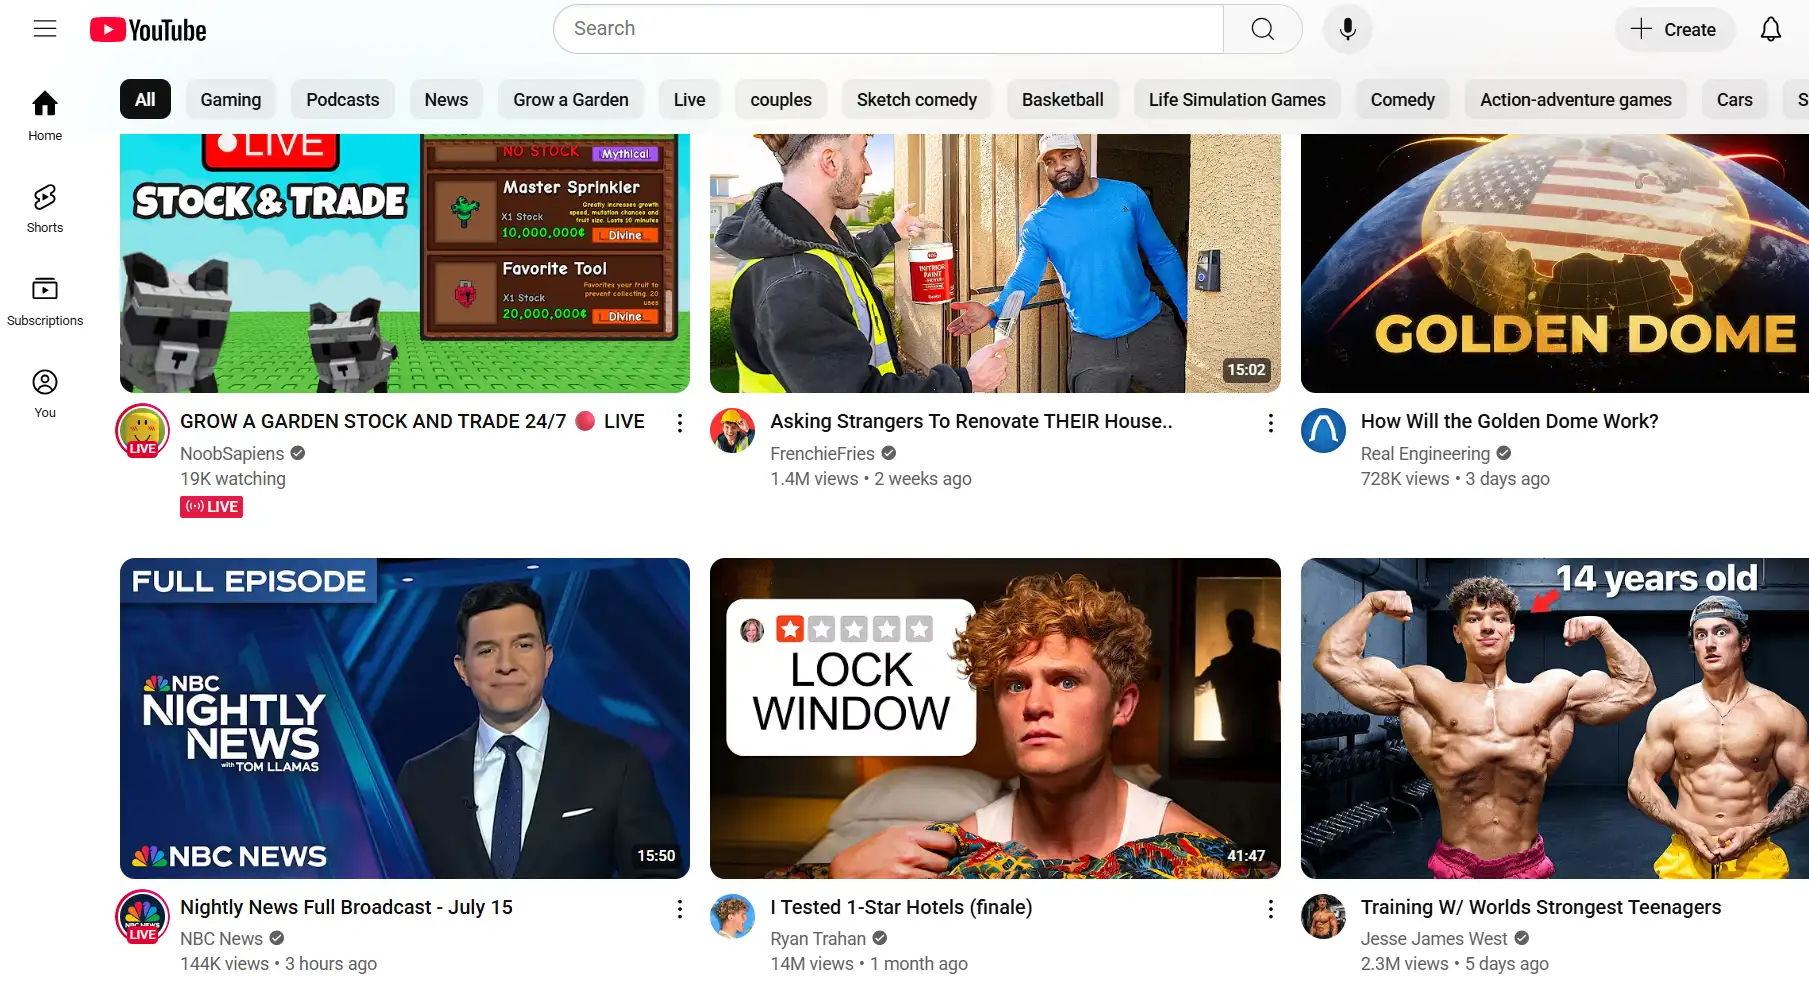Open more options for Asking Strangers video
1809x992 pixels.
1271,423
